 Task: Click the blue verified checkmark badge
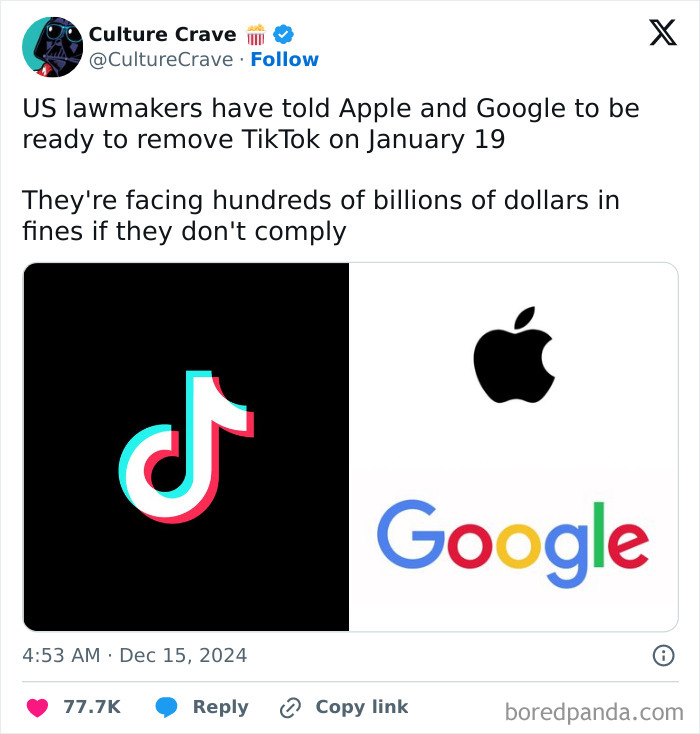tap(283, 34)
